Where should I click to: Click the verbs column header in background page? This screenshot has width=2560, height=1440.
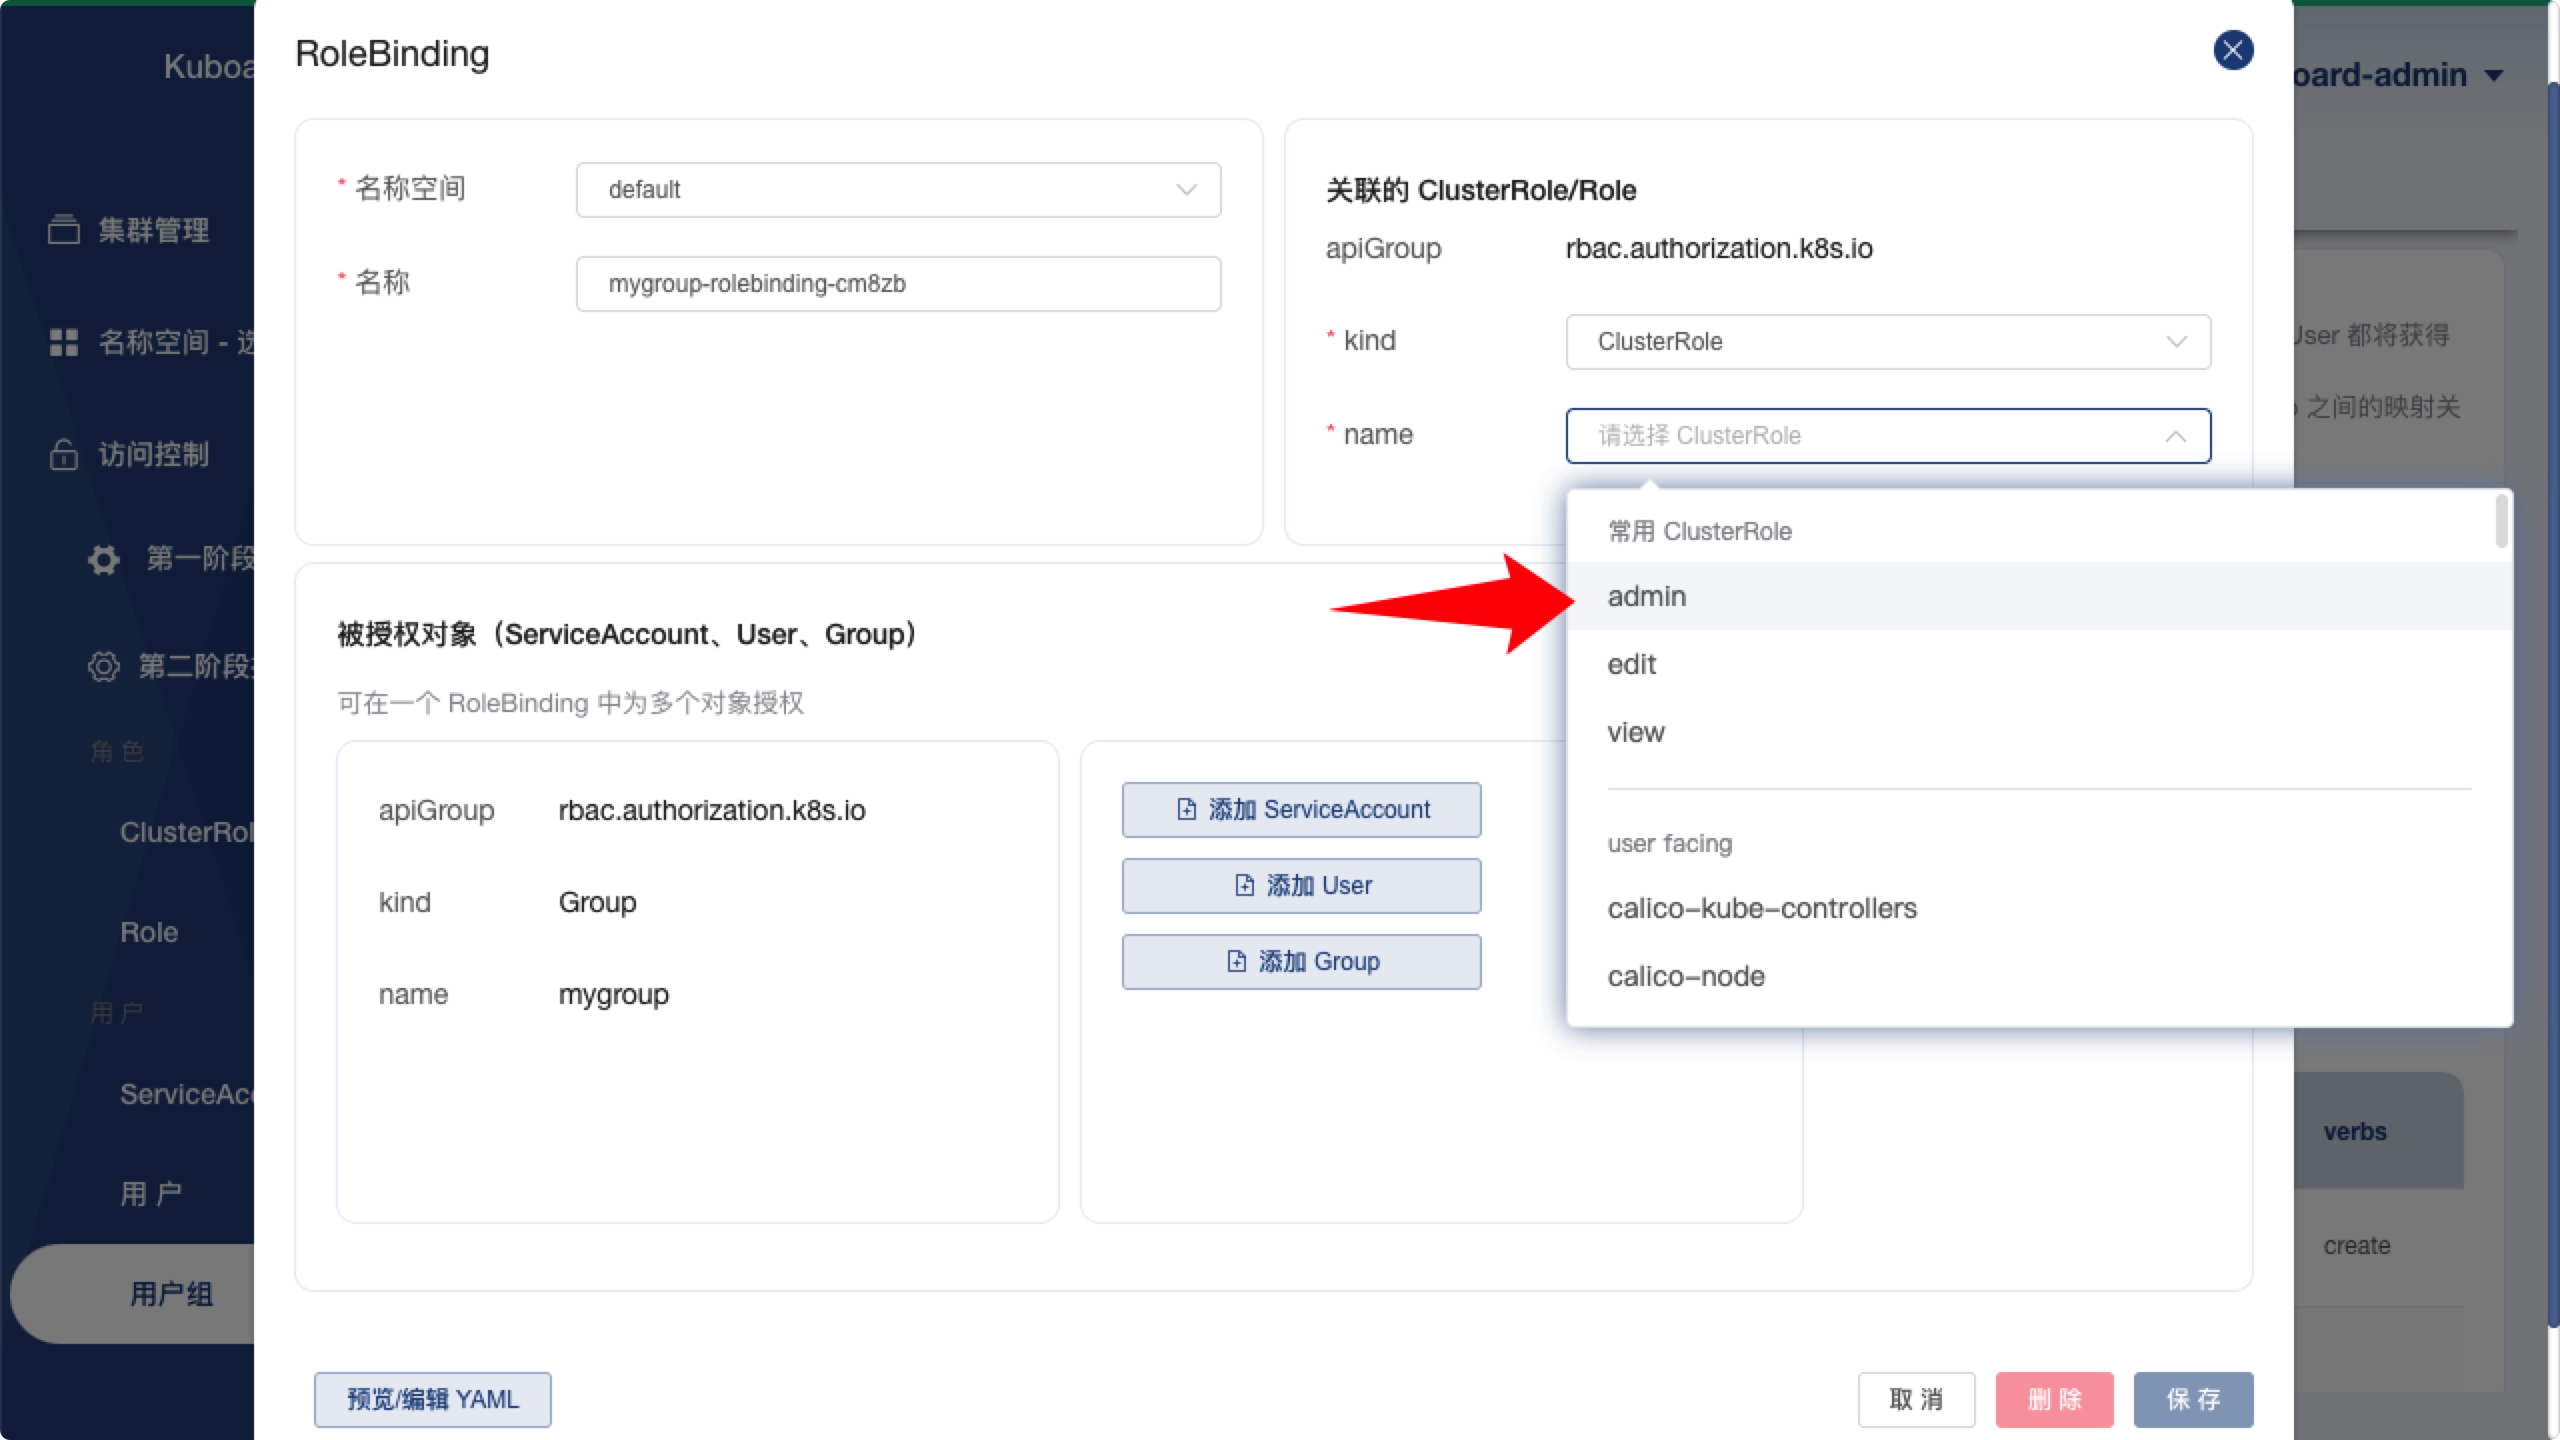(2355, 1131)
